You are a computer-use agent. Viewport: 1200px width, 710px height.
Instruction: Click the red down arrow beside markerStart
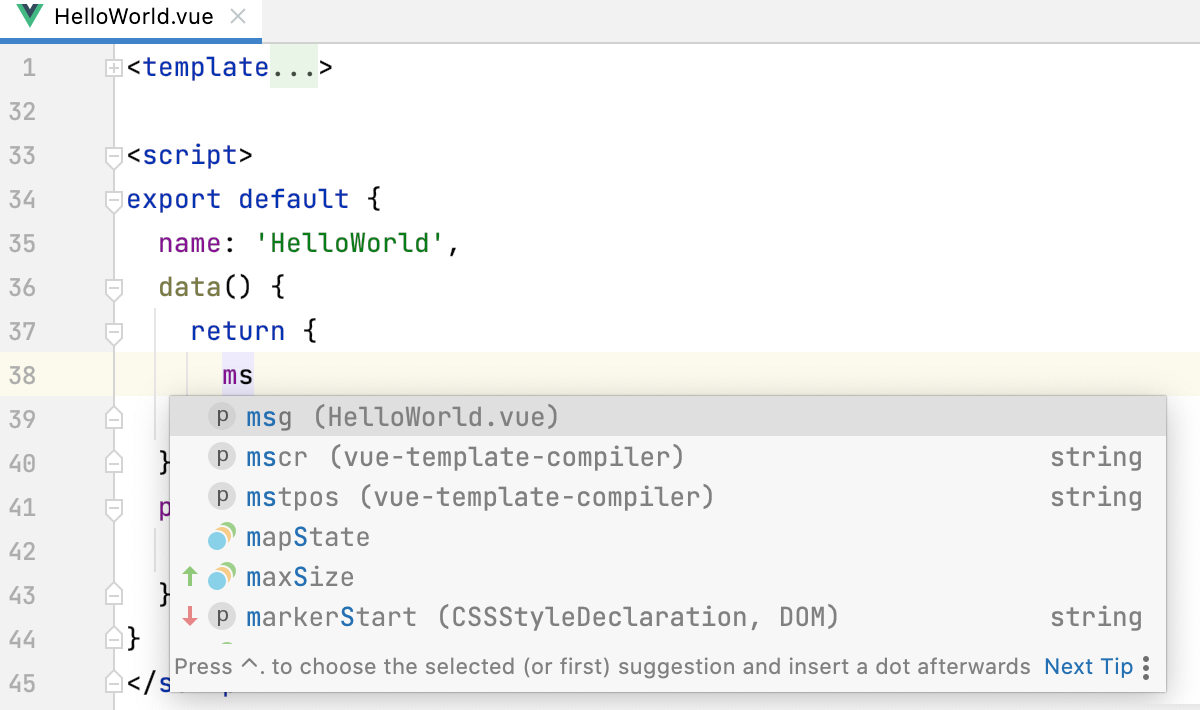click(190, 616)
